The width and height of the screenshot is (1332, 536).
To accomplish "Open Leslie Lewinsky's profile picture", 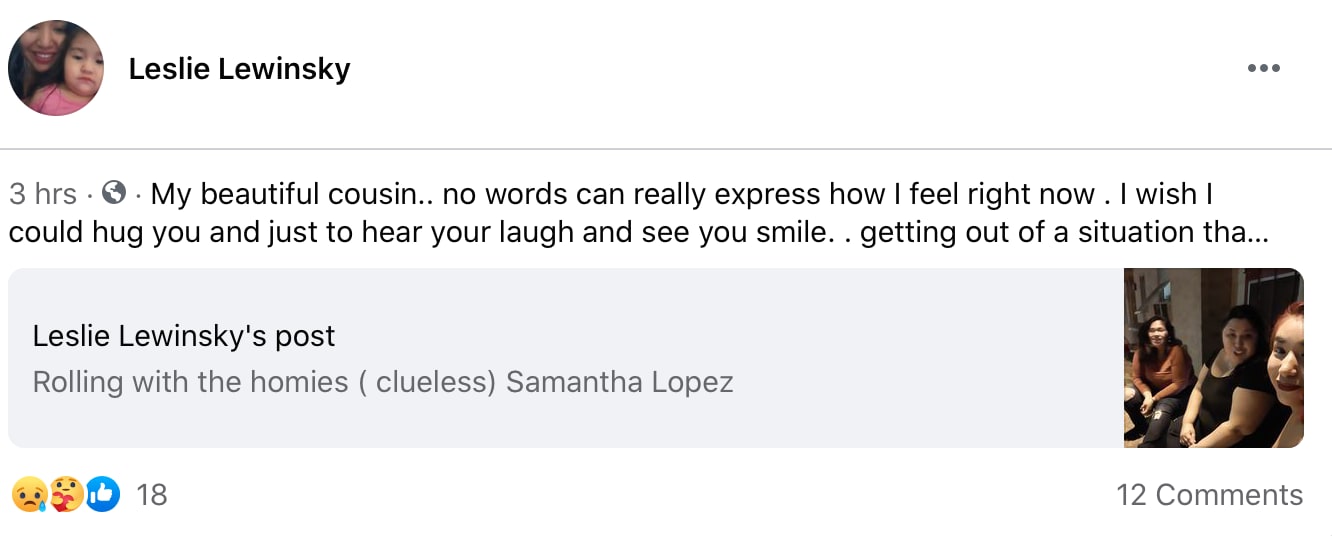I will [x=56, y=68].
